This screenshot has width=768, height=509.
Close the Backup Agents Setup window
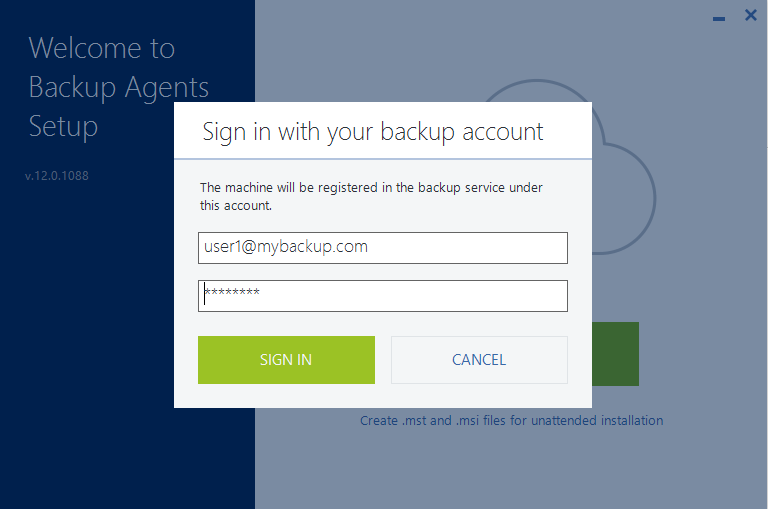[750, 15]
